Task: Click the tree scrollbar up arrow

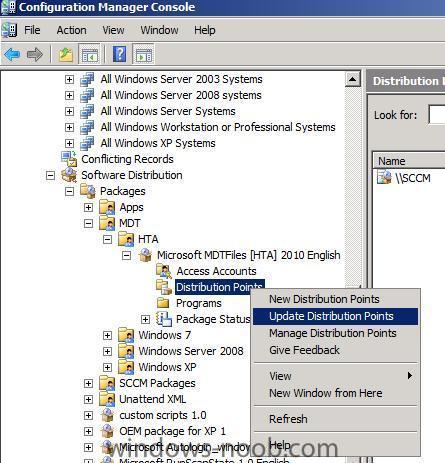Action: pyautogui.click(x=352, y=79)
